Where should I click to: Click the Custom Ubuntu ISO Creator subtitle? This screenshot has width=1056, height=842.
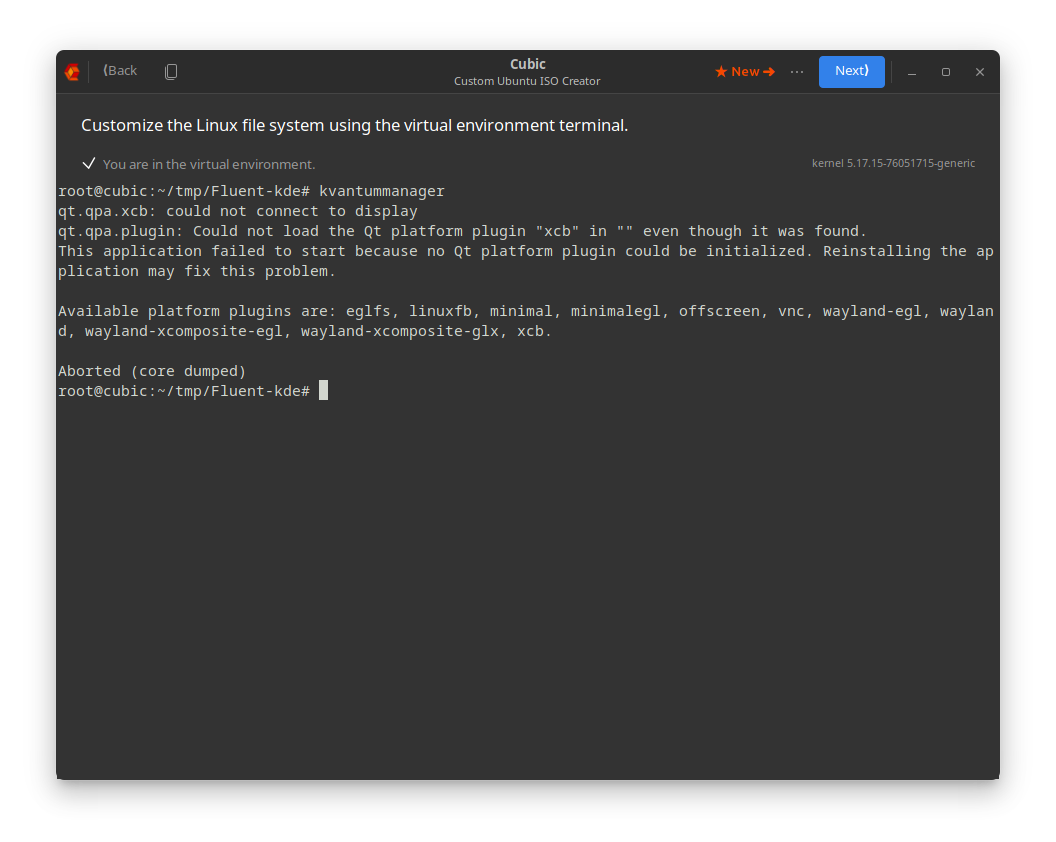click(x=527, y=81)
